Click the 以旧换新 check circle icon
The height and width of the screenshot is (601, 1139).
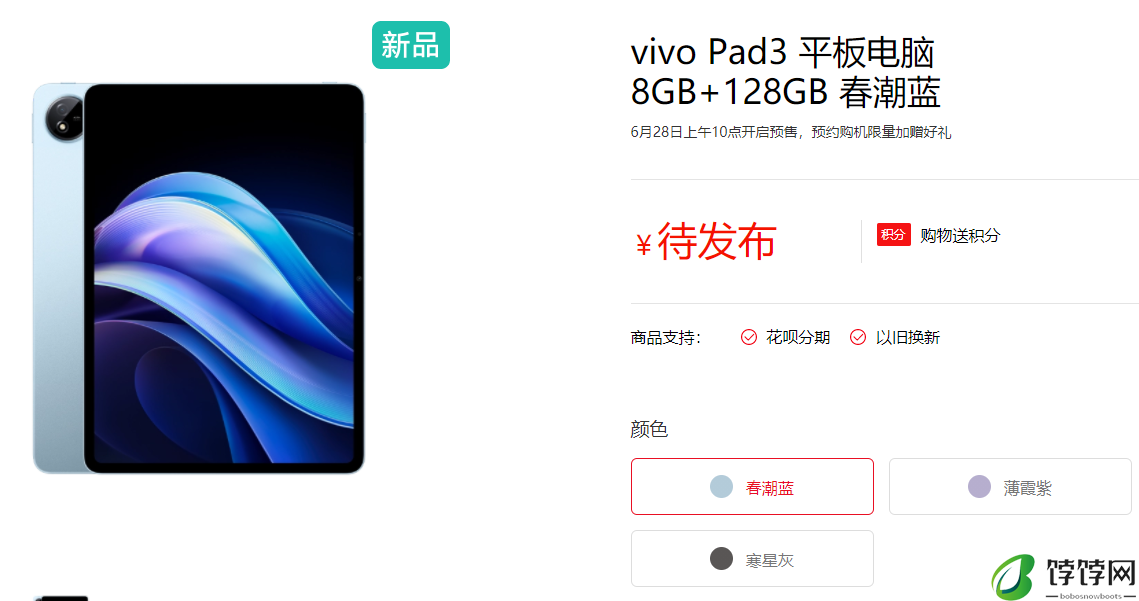858,337
